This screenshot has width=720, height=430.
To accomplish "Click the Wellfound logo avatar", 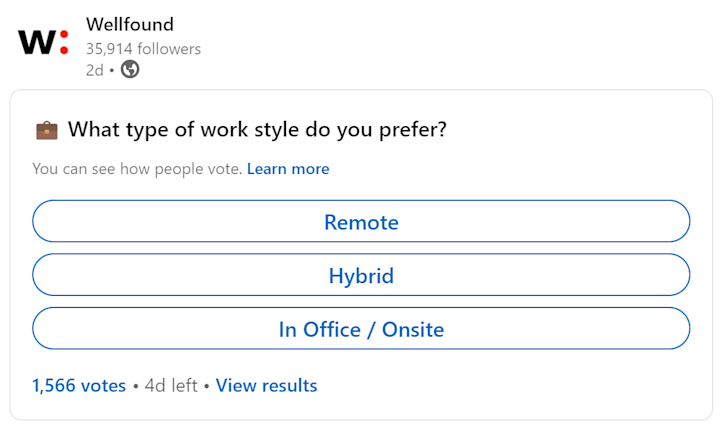I will pos(43,42).
